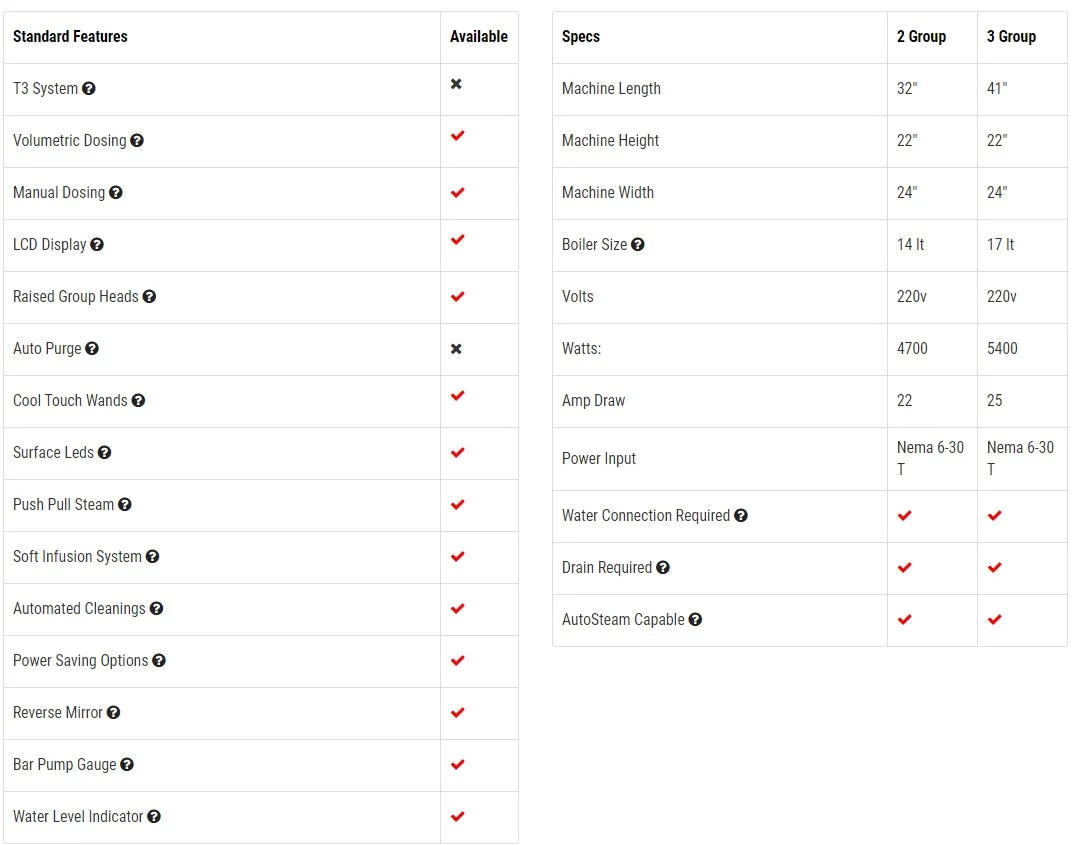Click Water Level Indicator help icon
1075x845 pixels.
click(154, 816)
